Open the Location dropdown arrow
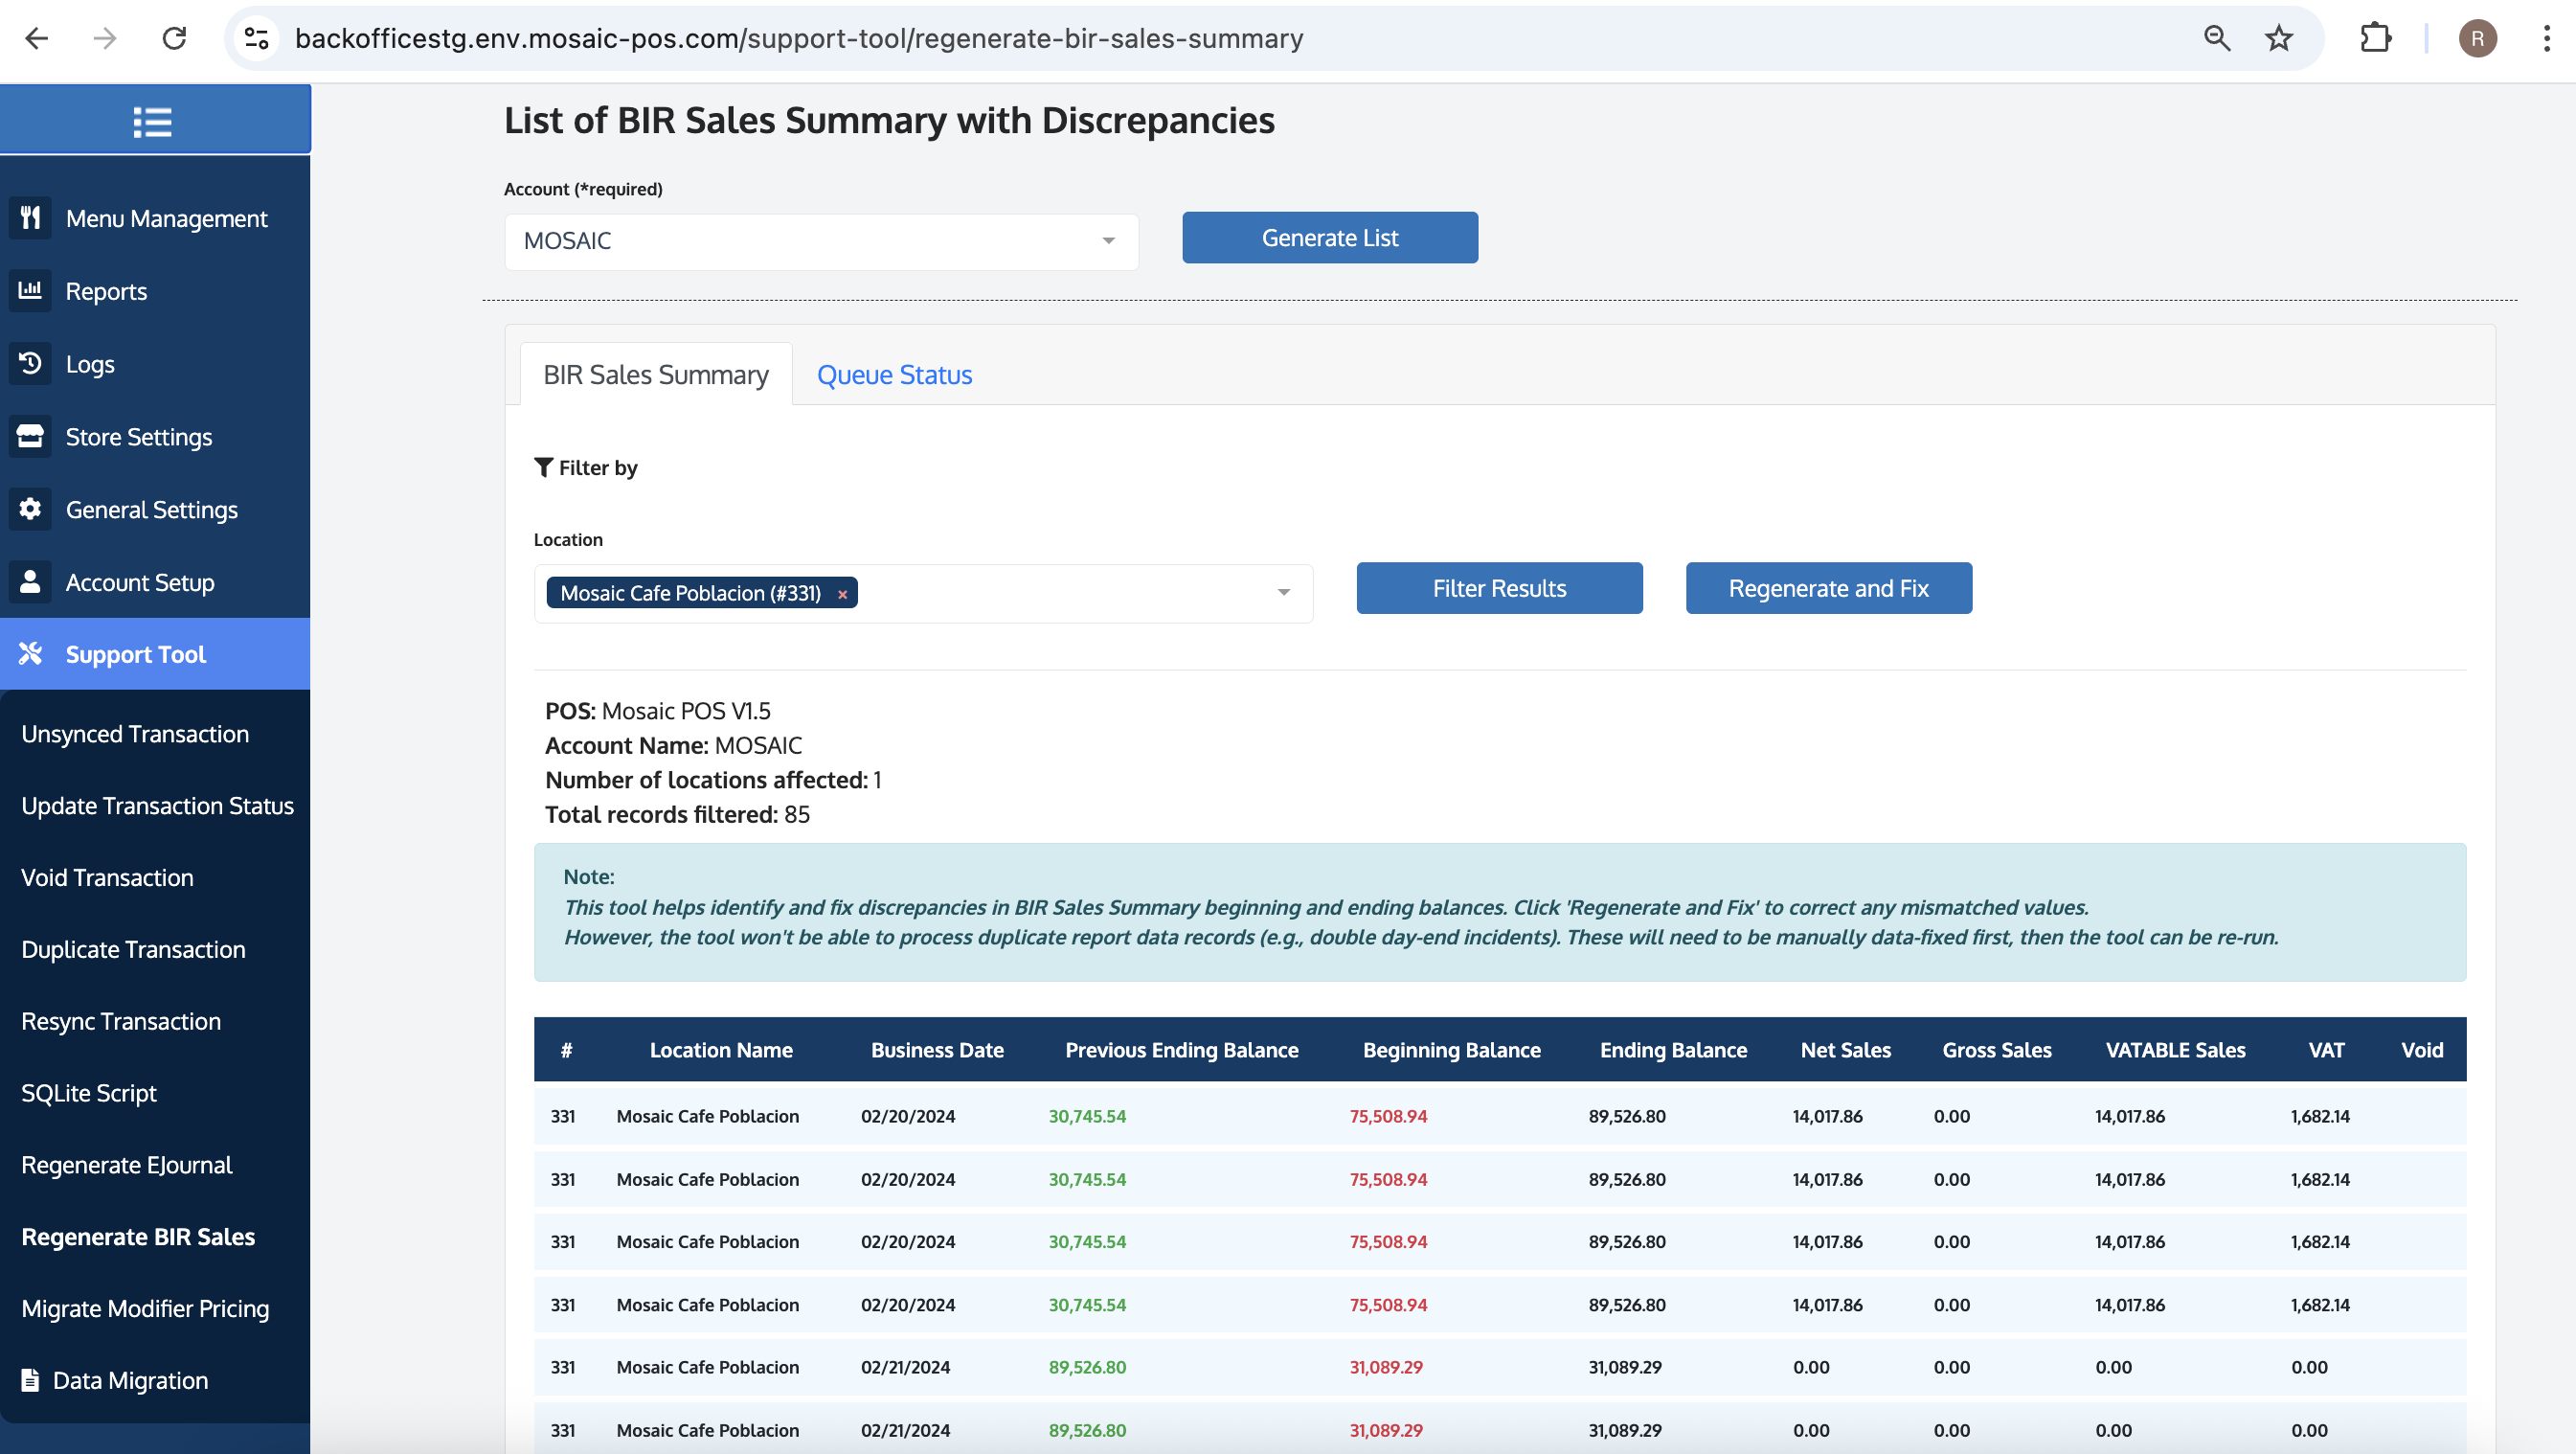Viewport: 2576px width, 1454px height. [x=1285, y=592]
